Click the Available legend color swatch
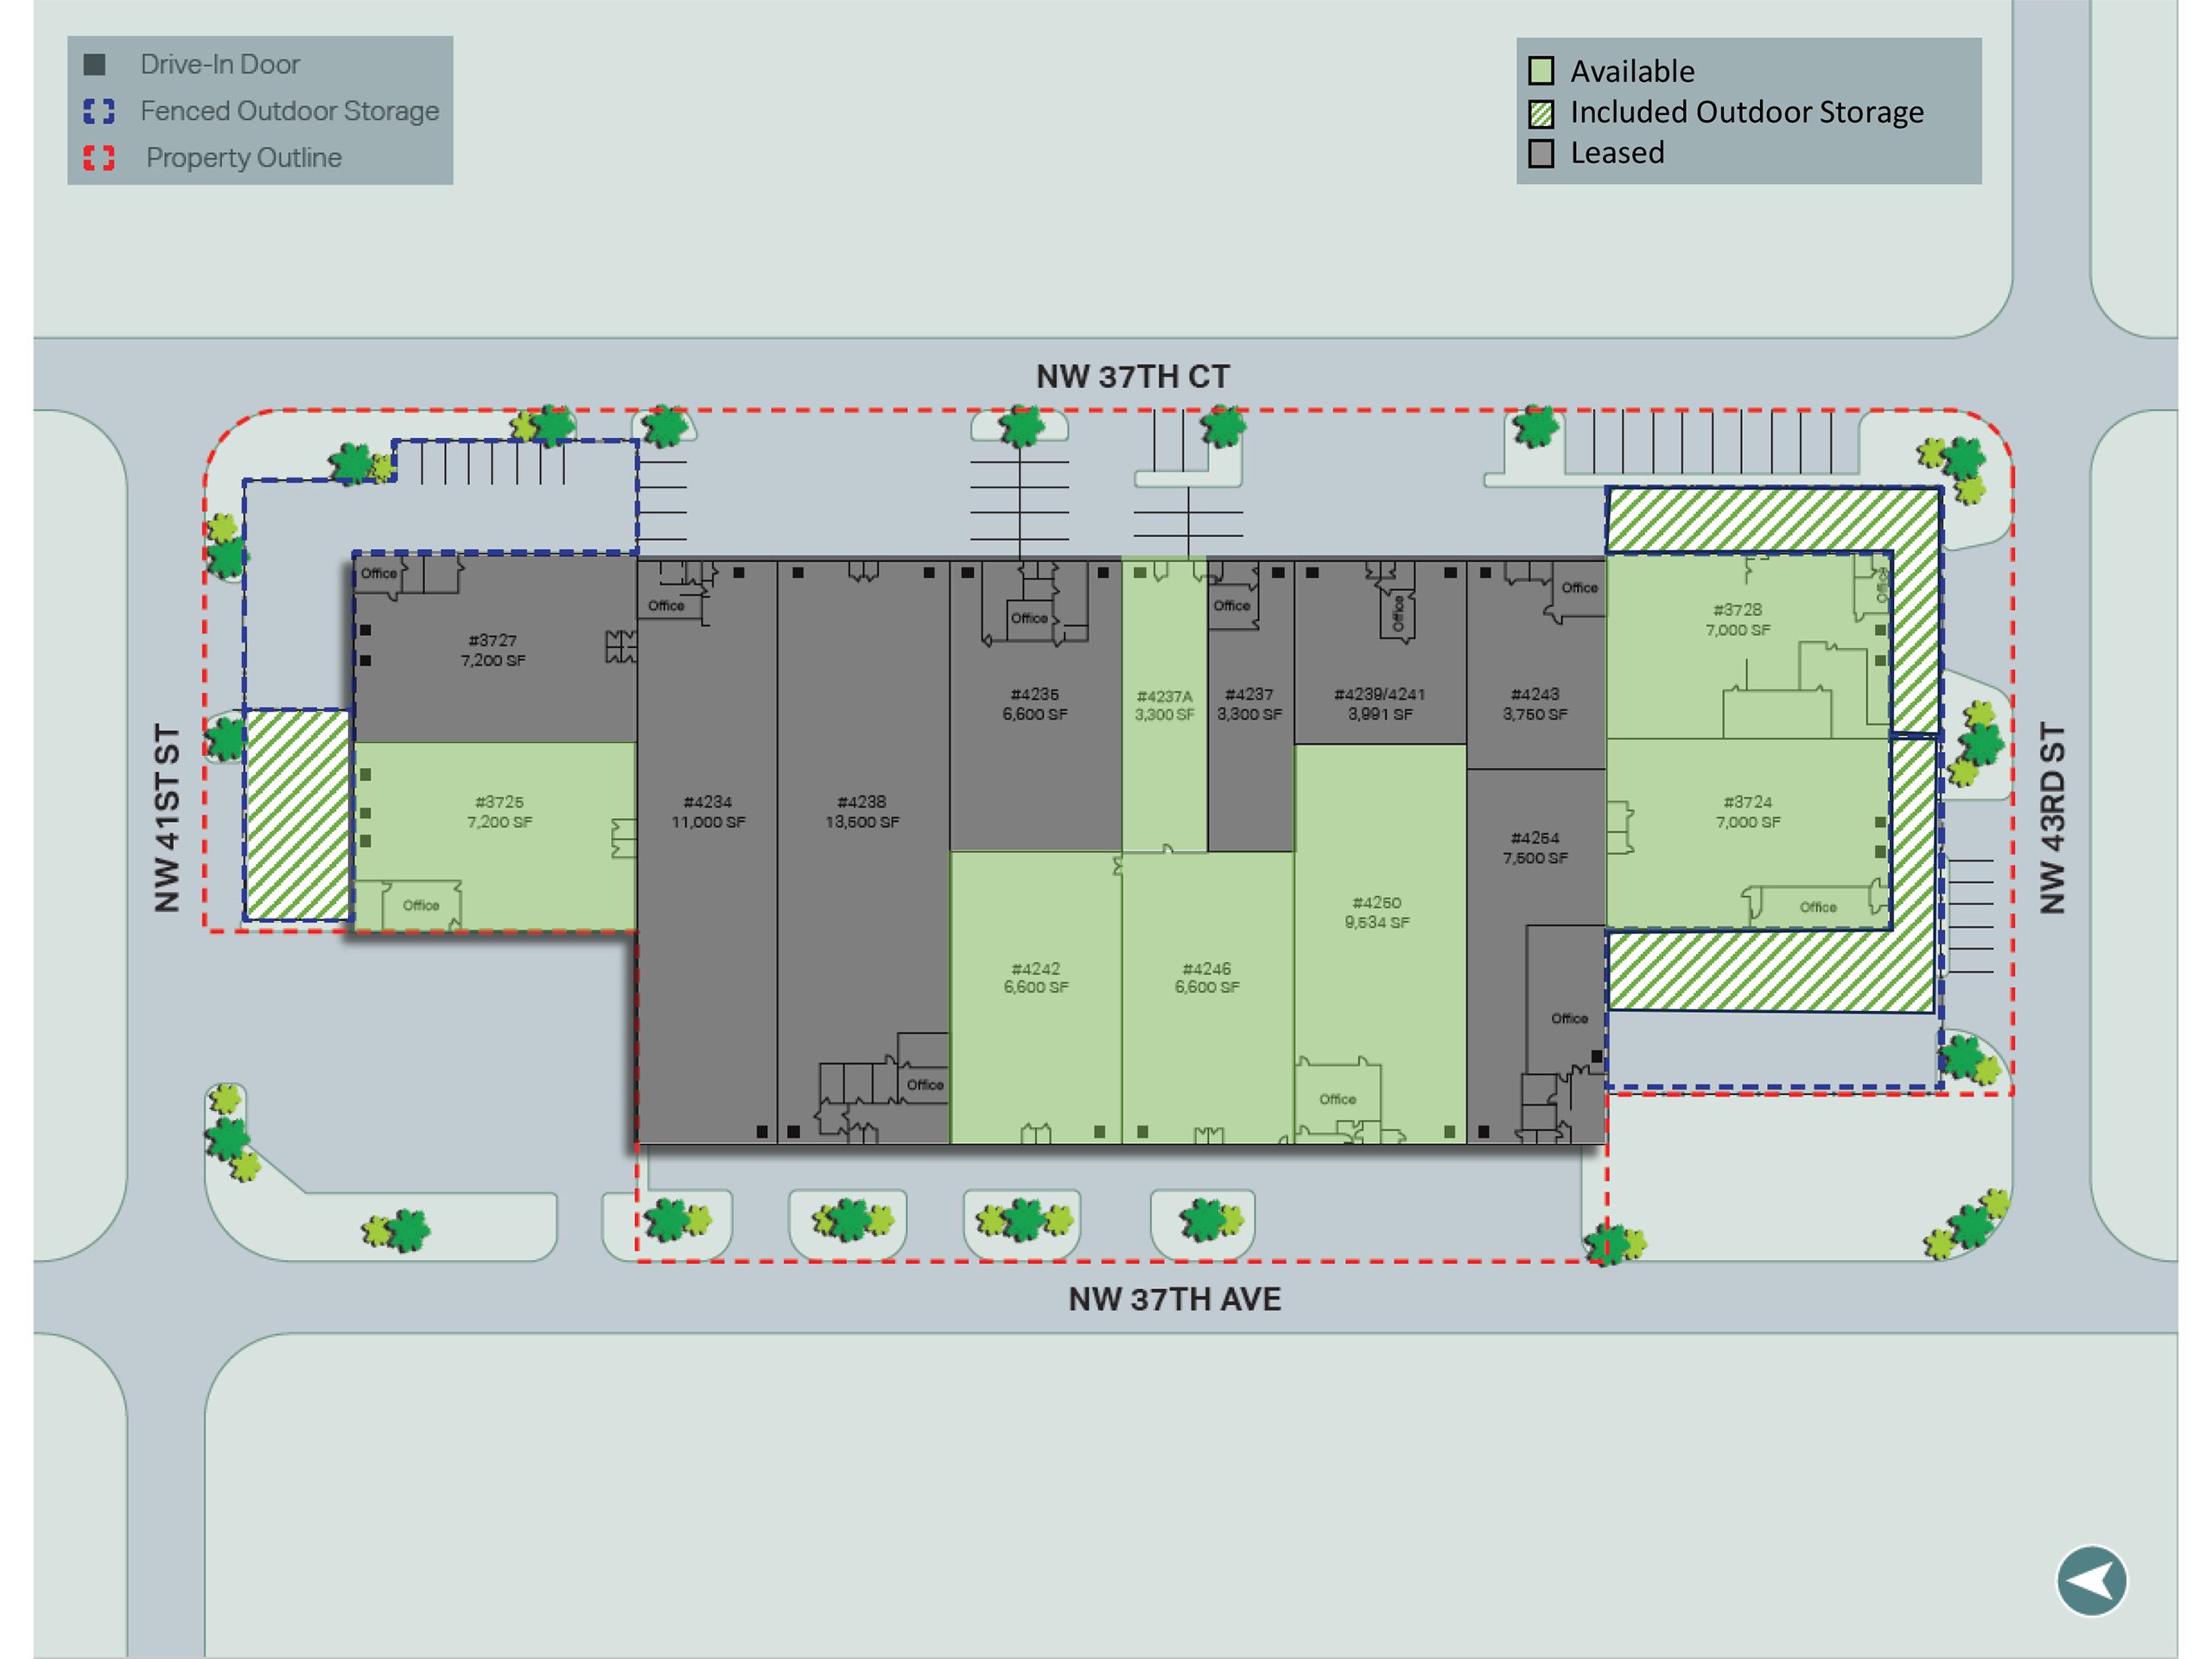The image size is (2212, 1659). [x=1541, y=71]
